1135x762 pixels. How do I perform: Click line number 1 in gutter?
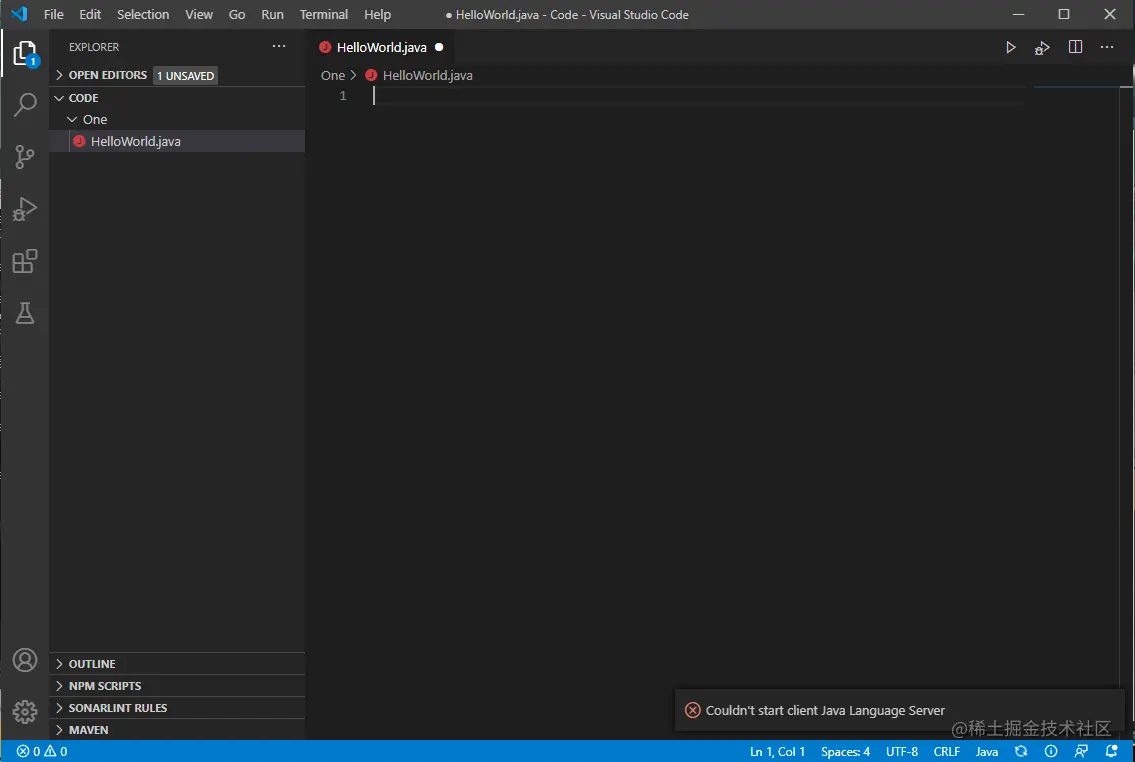343,96
